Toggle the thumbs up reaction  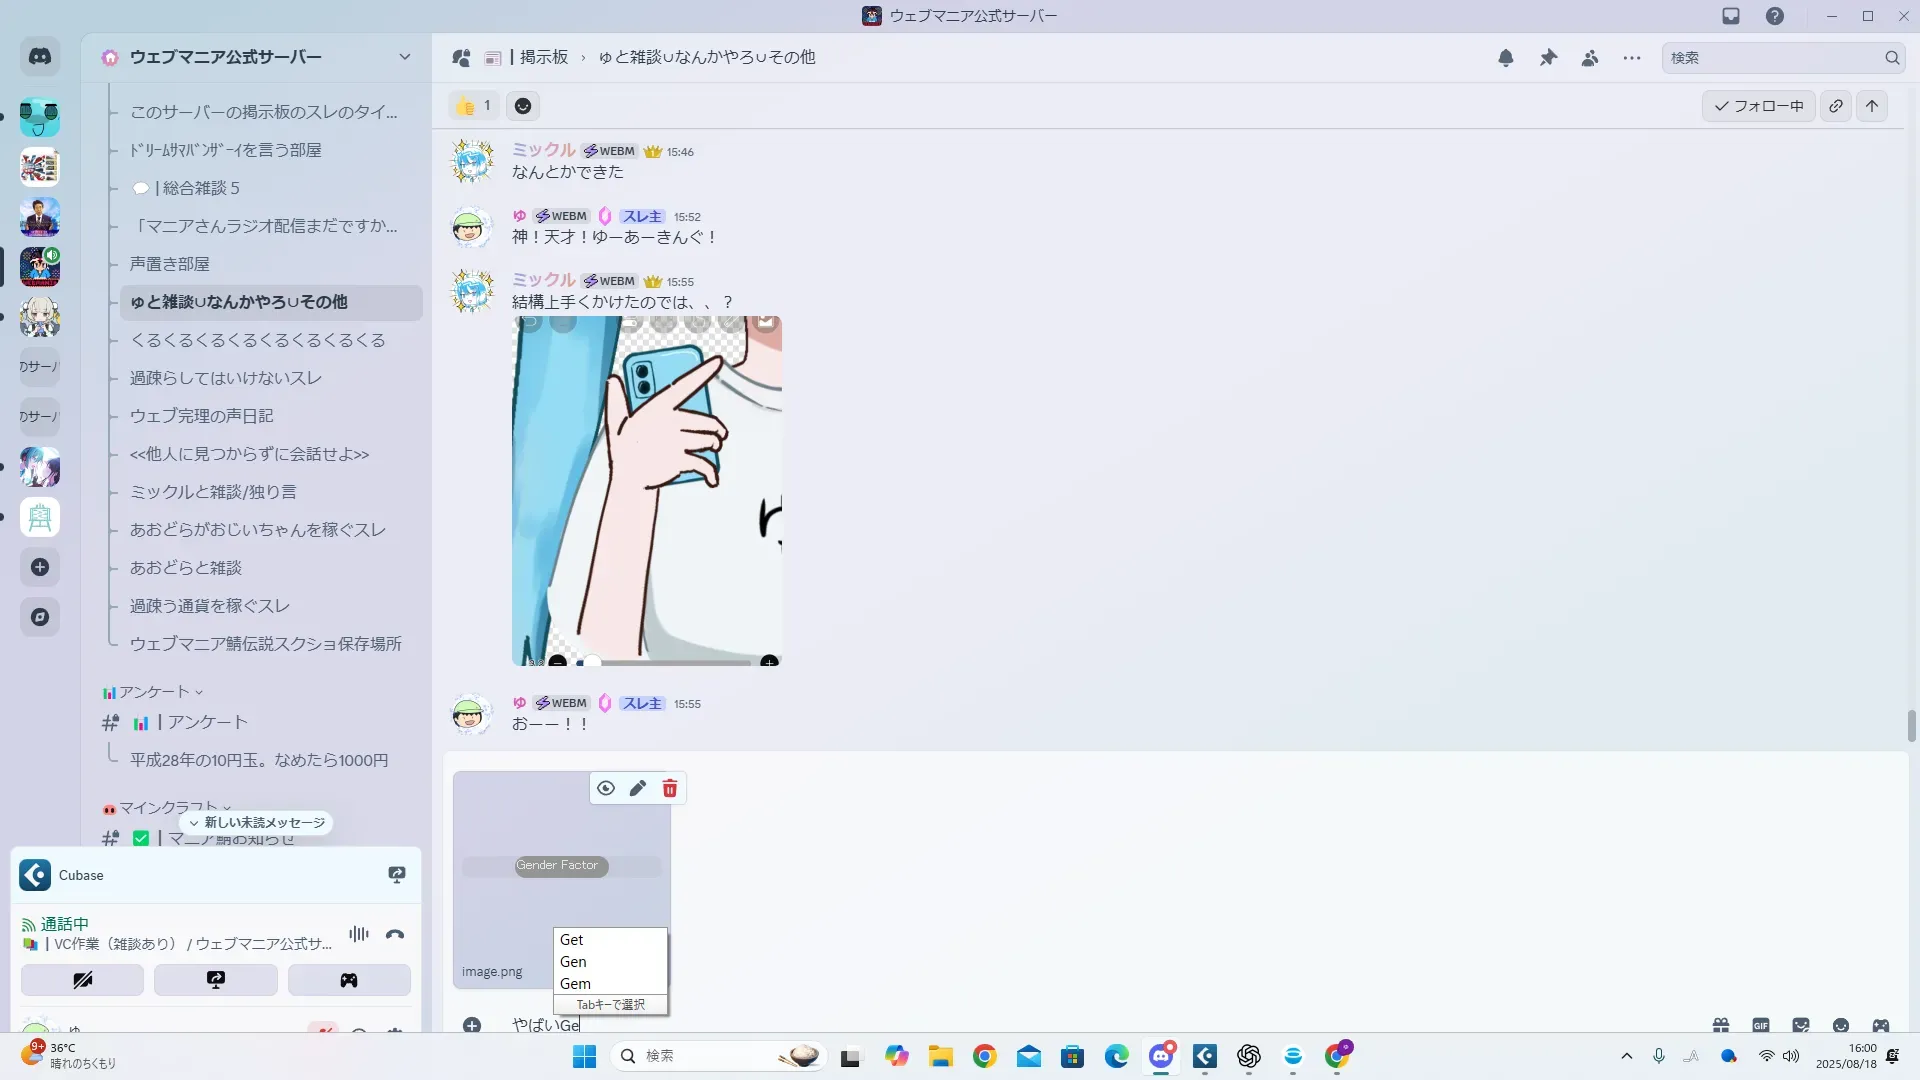tap(474, 106)
